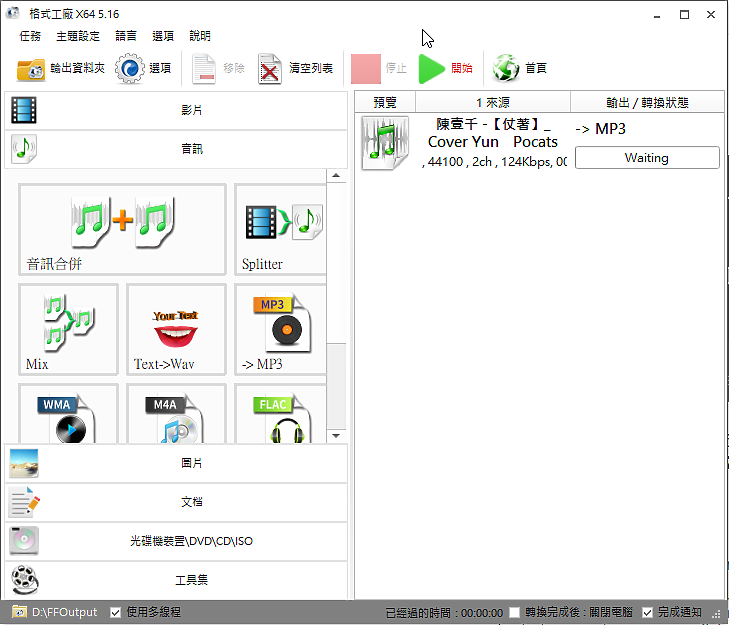Click the D:\FFOutput folder icon in status bar
The width and height of the screenshot is (729, 625).
tap(19, 612)
